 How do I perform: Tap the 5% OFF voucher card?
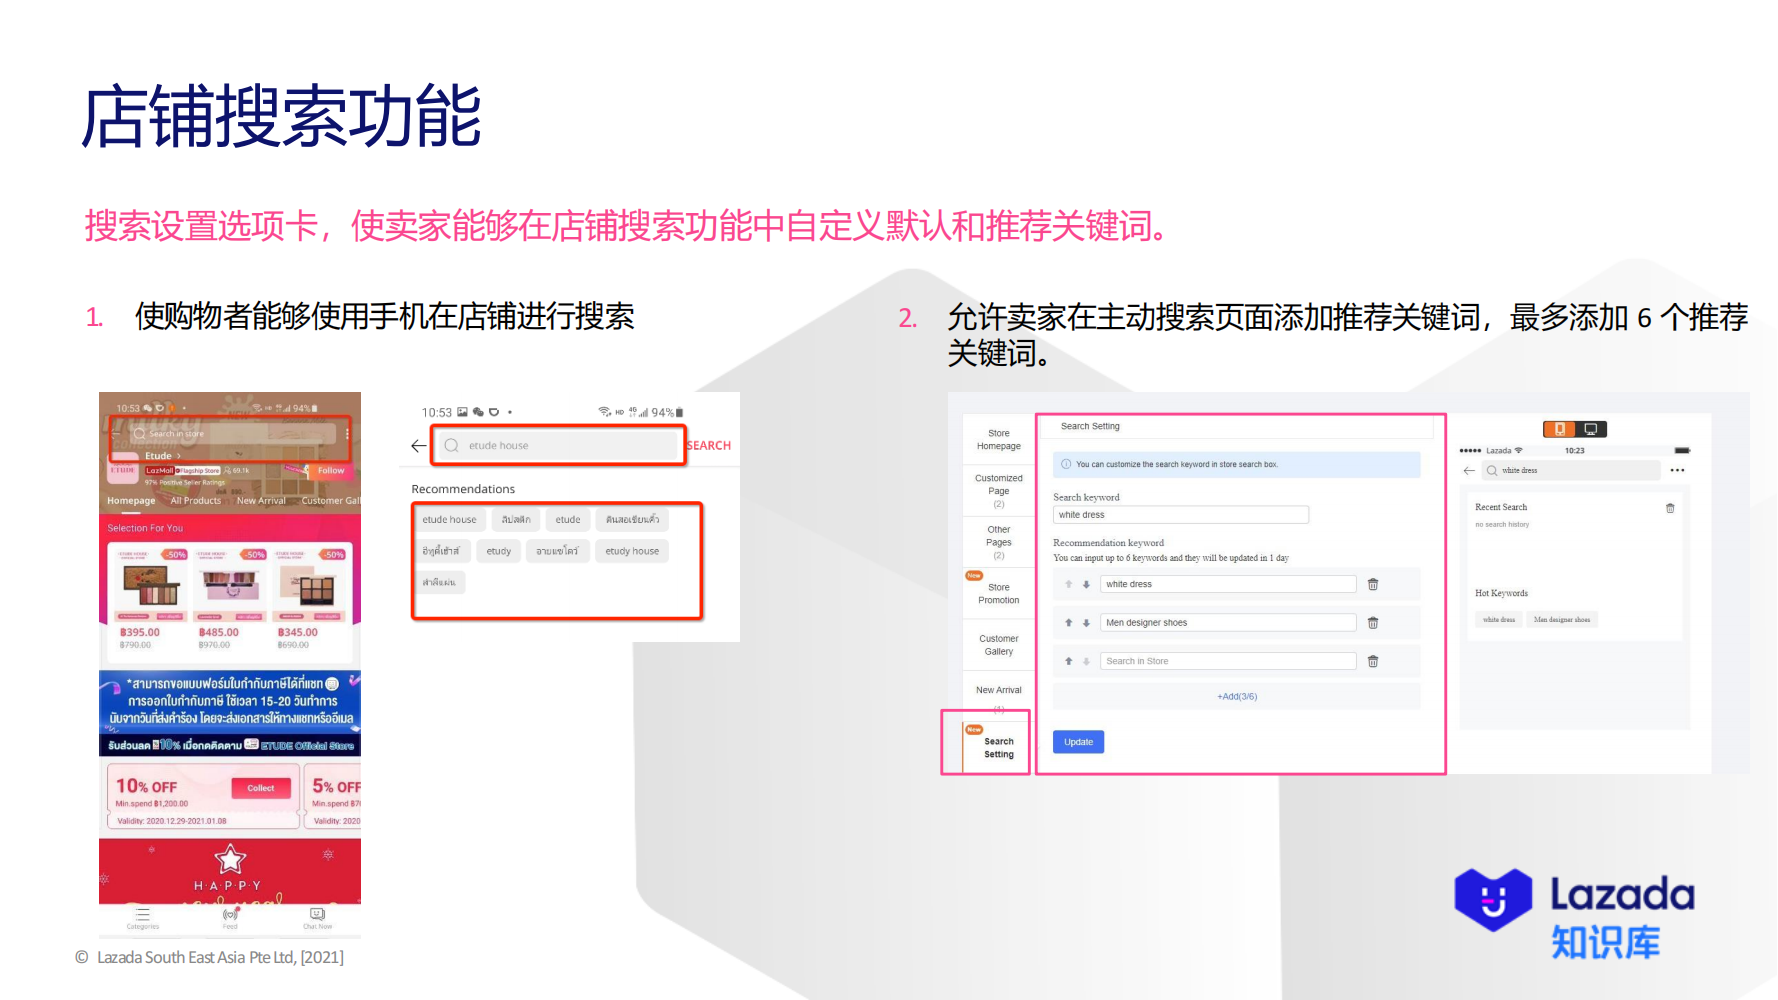tap(333, 797)
